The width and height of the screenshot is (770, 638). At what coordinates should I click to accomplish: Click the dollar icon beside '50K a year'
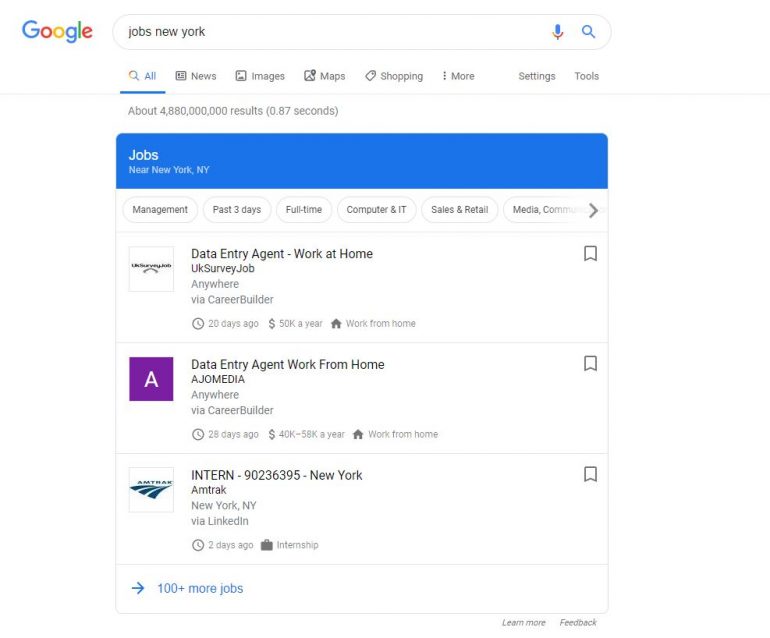(272, 324)
